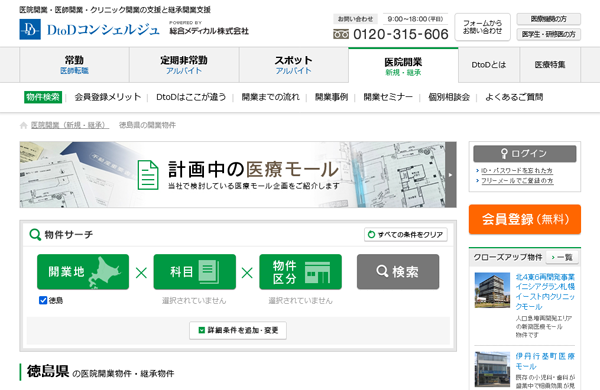Click the ログイン button
The height and width of the screenshot is (390, 600).
pos(525,153)
